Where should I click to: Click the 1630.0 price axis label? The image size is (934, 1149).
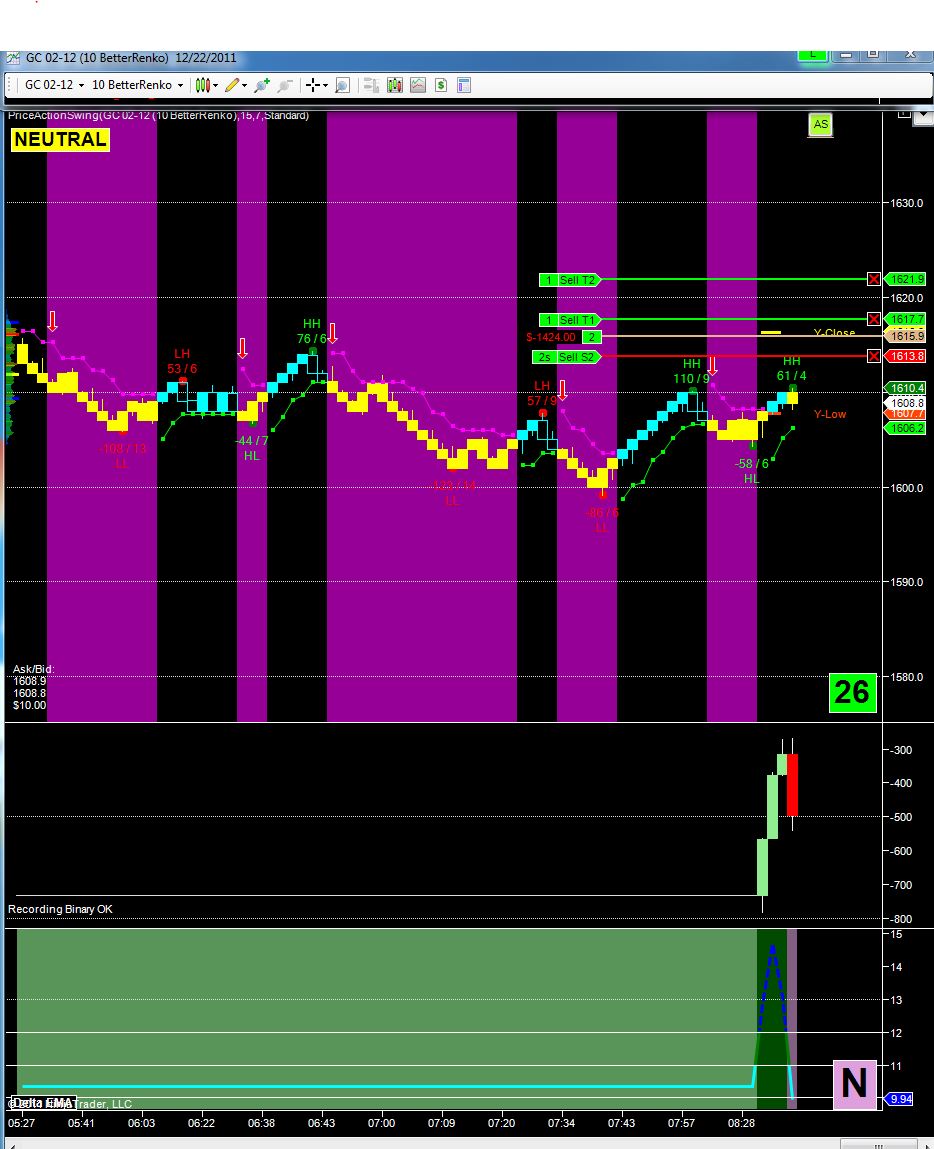907,203
